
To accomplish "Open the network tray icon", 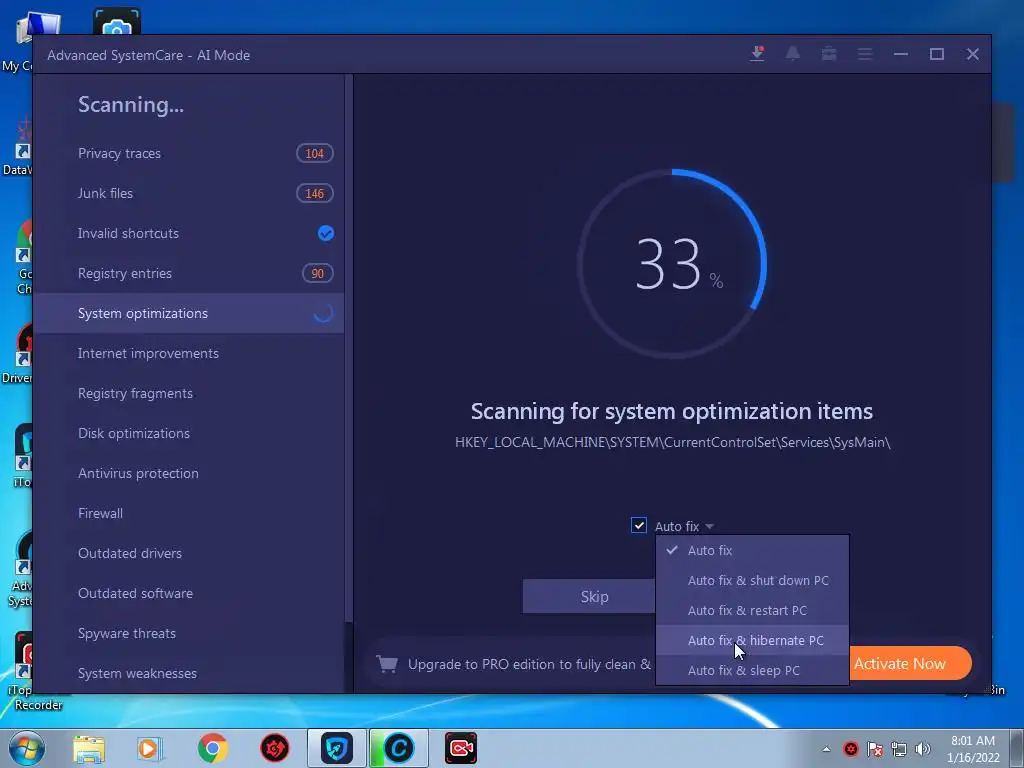I will click(899, 749).
